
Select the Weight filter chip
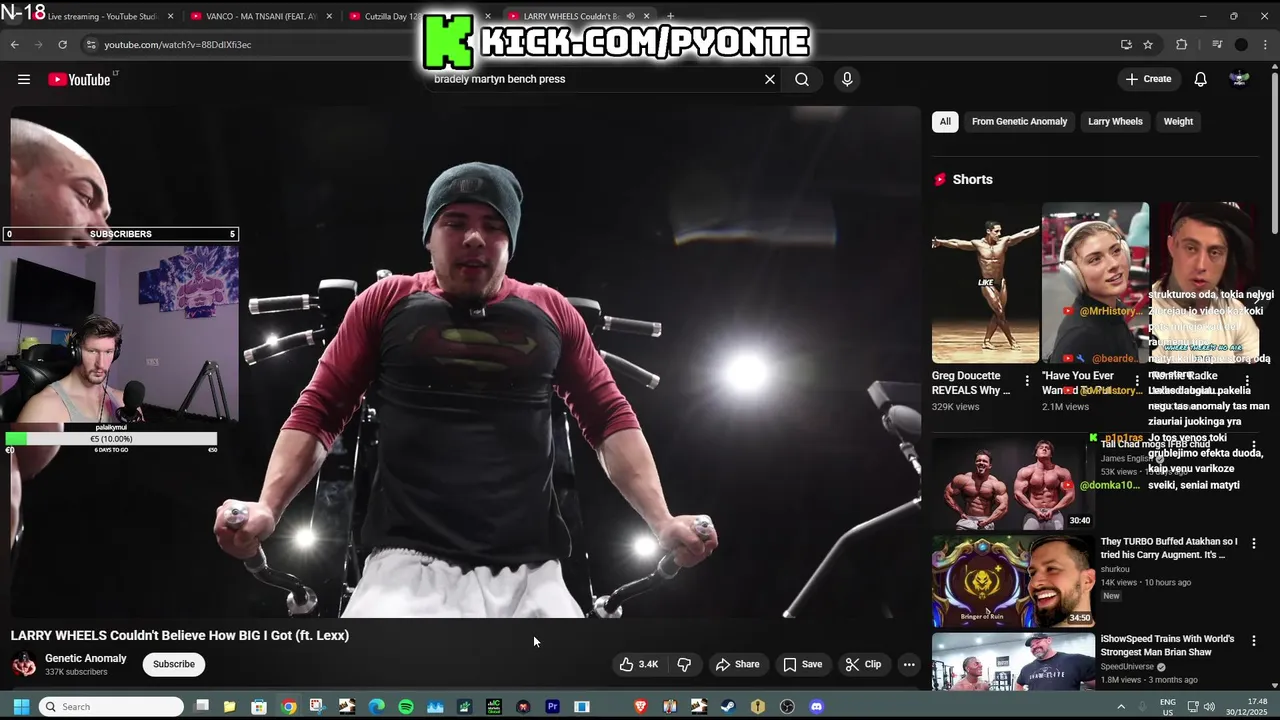pyautogui.click(x=1178, y=121)
